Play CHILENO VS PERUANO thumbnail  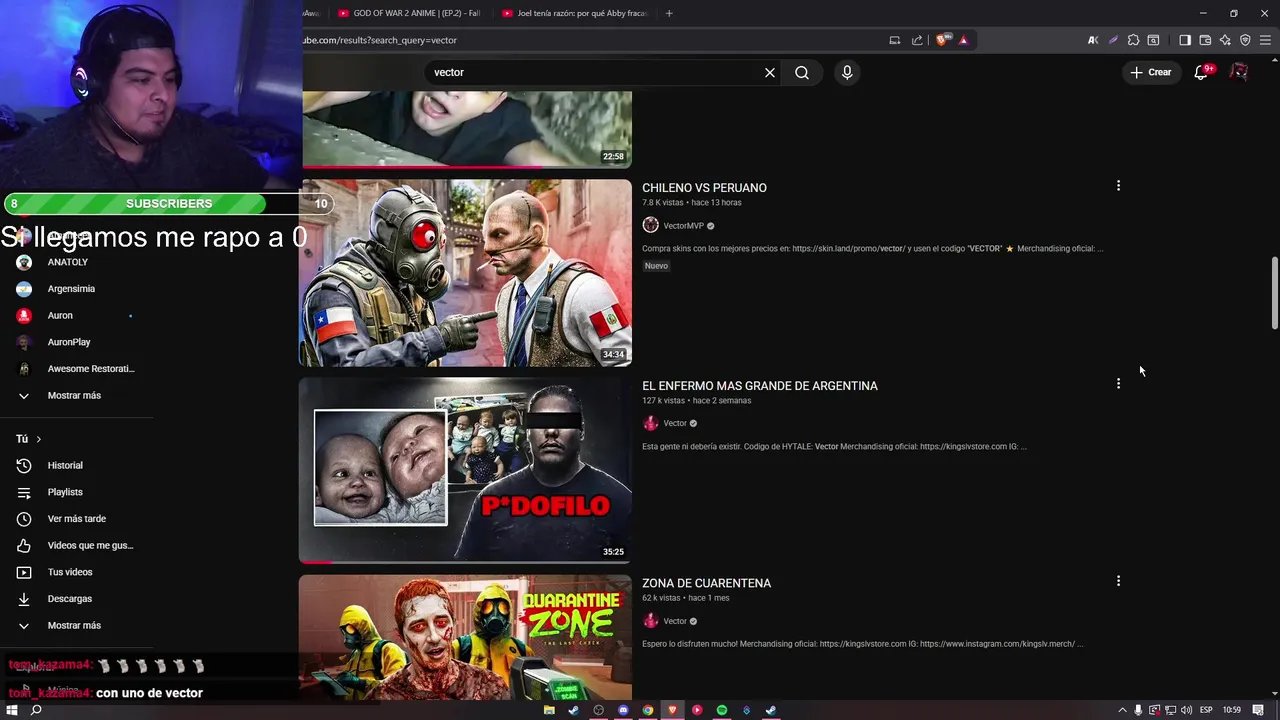[x=466, y=273]
